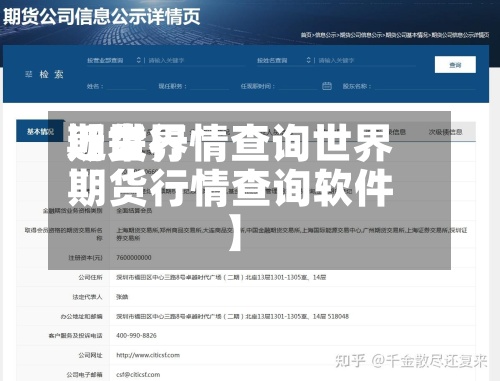This screenshot has height=381, width=500.
Task: Select the 法定代表人 label
Action: (87, 297)
